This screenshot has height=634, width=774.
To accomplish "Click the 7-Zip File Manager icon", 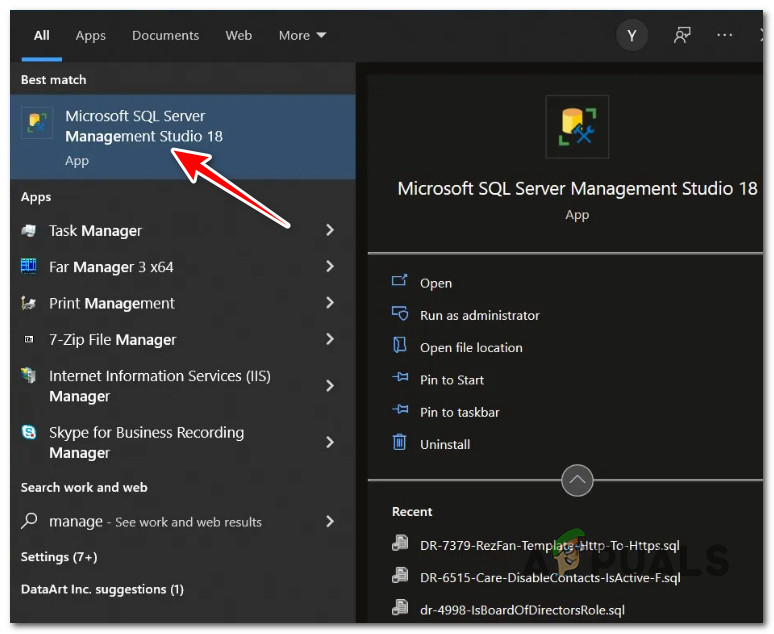I will (29, 339).
